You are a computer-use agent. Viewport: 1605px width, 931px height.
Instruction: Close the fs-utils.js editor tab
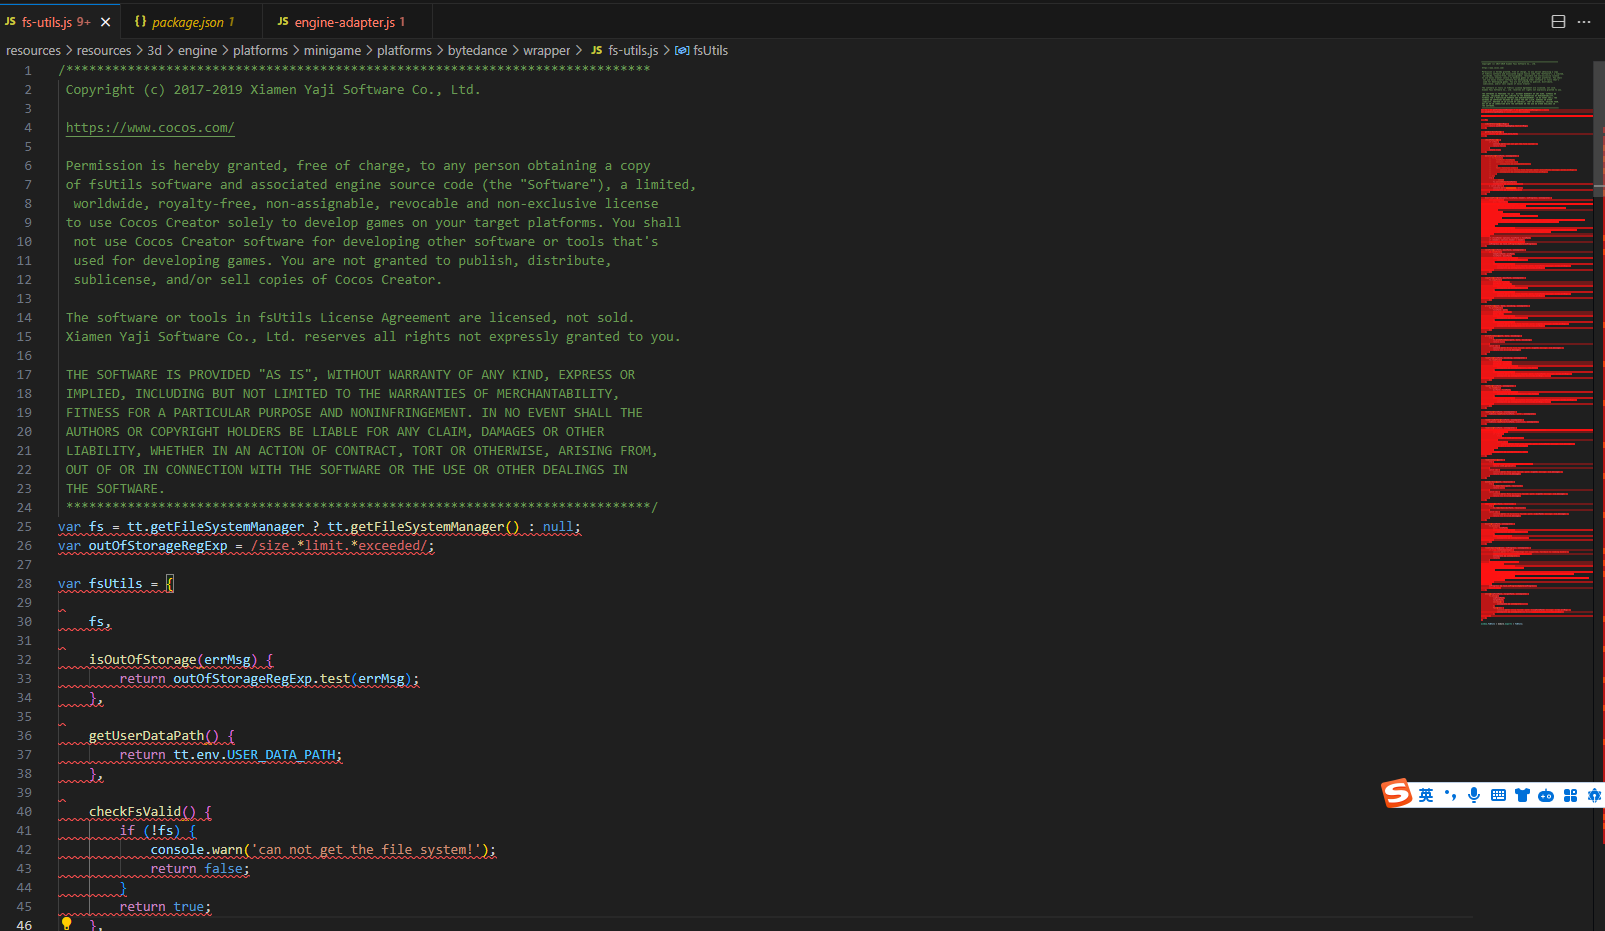[106, 22]
